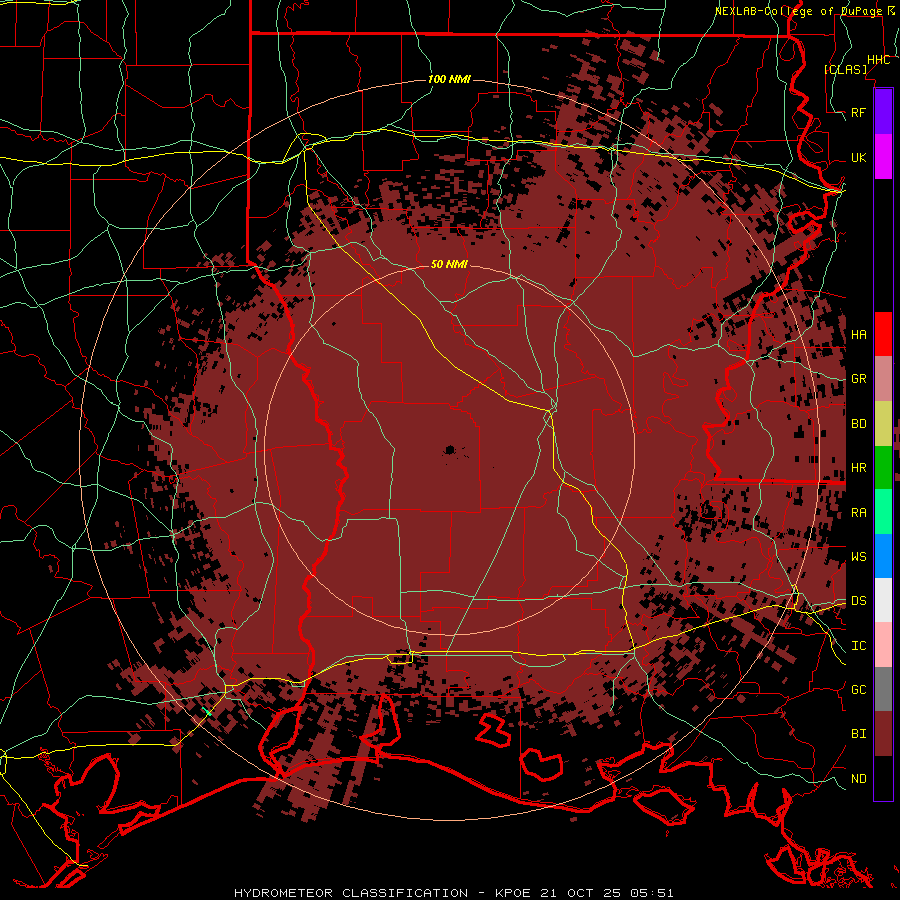Viewport: 900px width, 900px height.
Task: Select the "DS" legend label
Action: tap(858, 600)
